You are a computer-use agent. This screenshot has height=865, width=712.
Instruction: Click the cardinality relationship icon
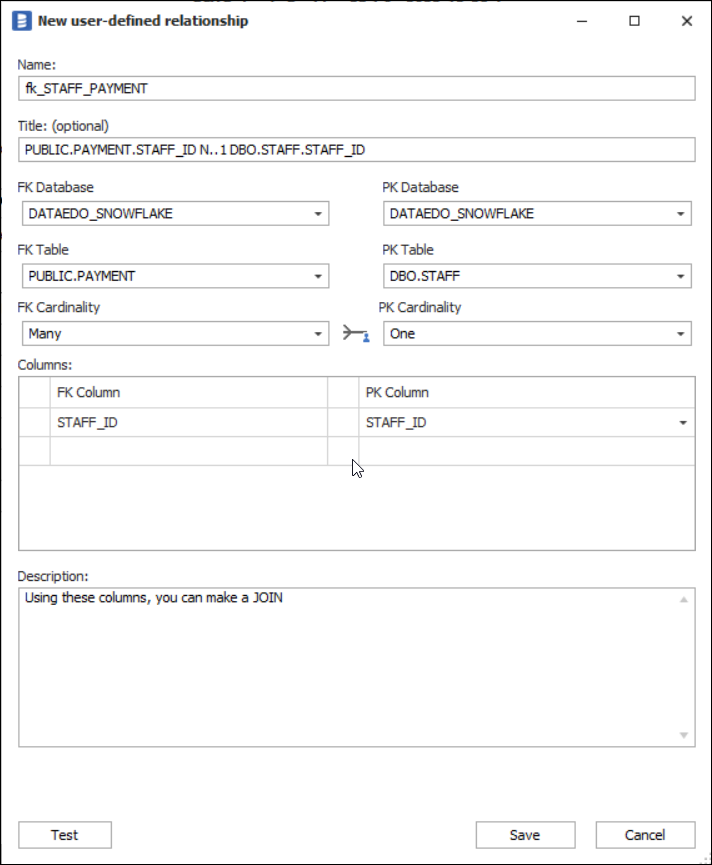355,334
